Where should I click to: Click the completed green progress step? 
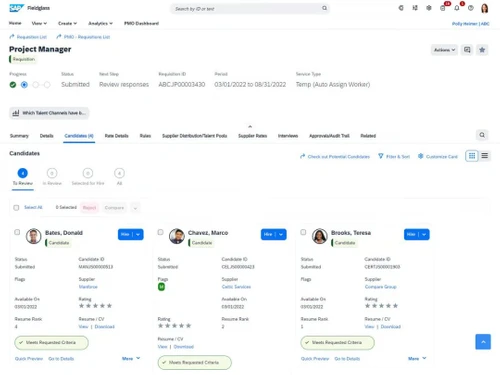[x=13, y=85]
